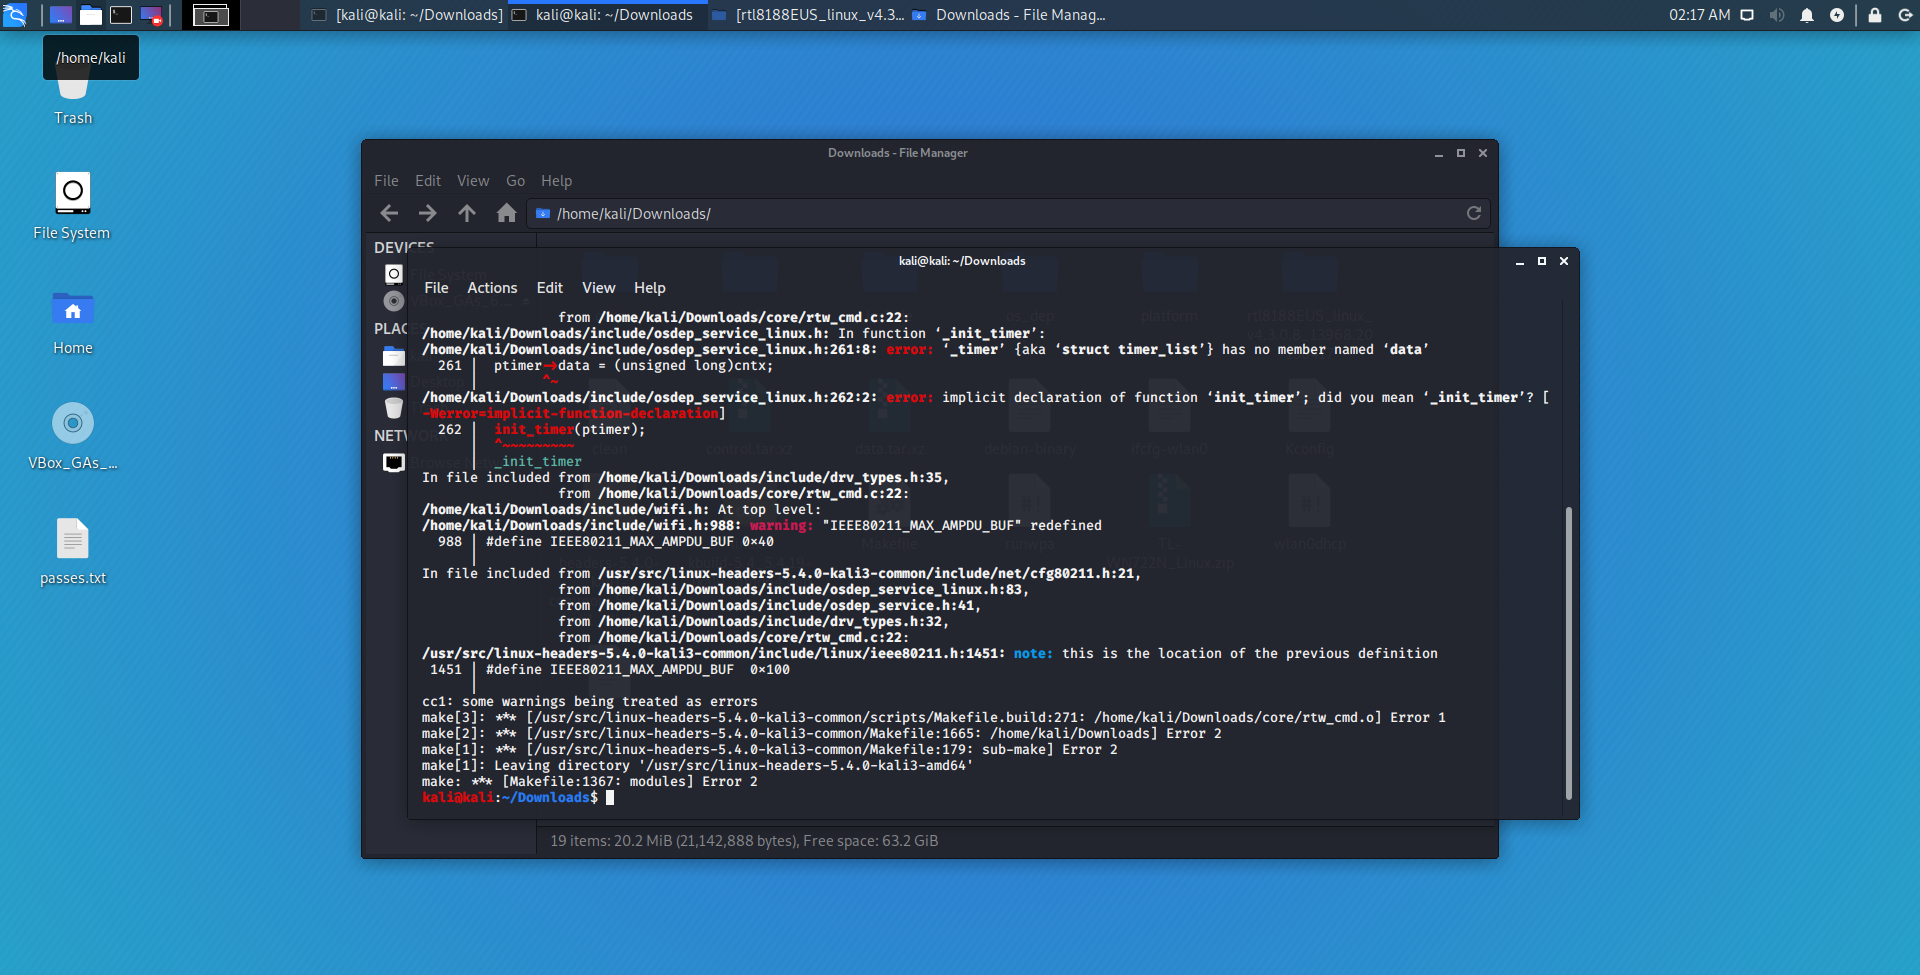Open the View menu in File Manager
The width and height of the screenshot is (1920, 975).
(473, 181)
